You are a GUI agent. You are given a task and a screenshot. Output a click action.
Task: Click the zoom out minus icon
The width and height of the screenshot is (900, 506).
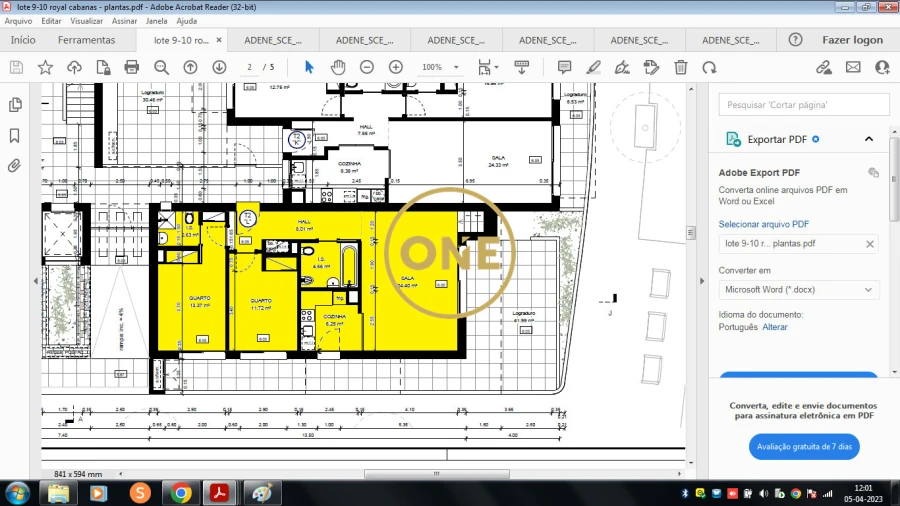pos(367,67)
